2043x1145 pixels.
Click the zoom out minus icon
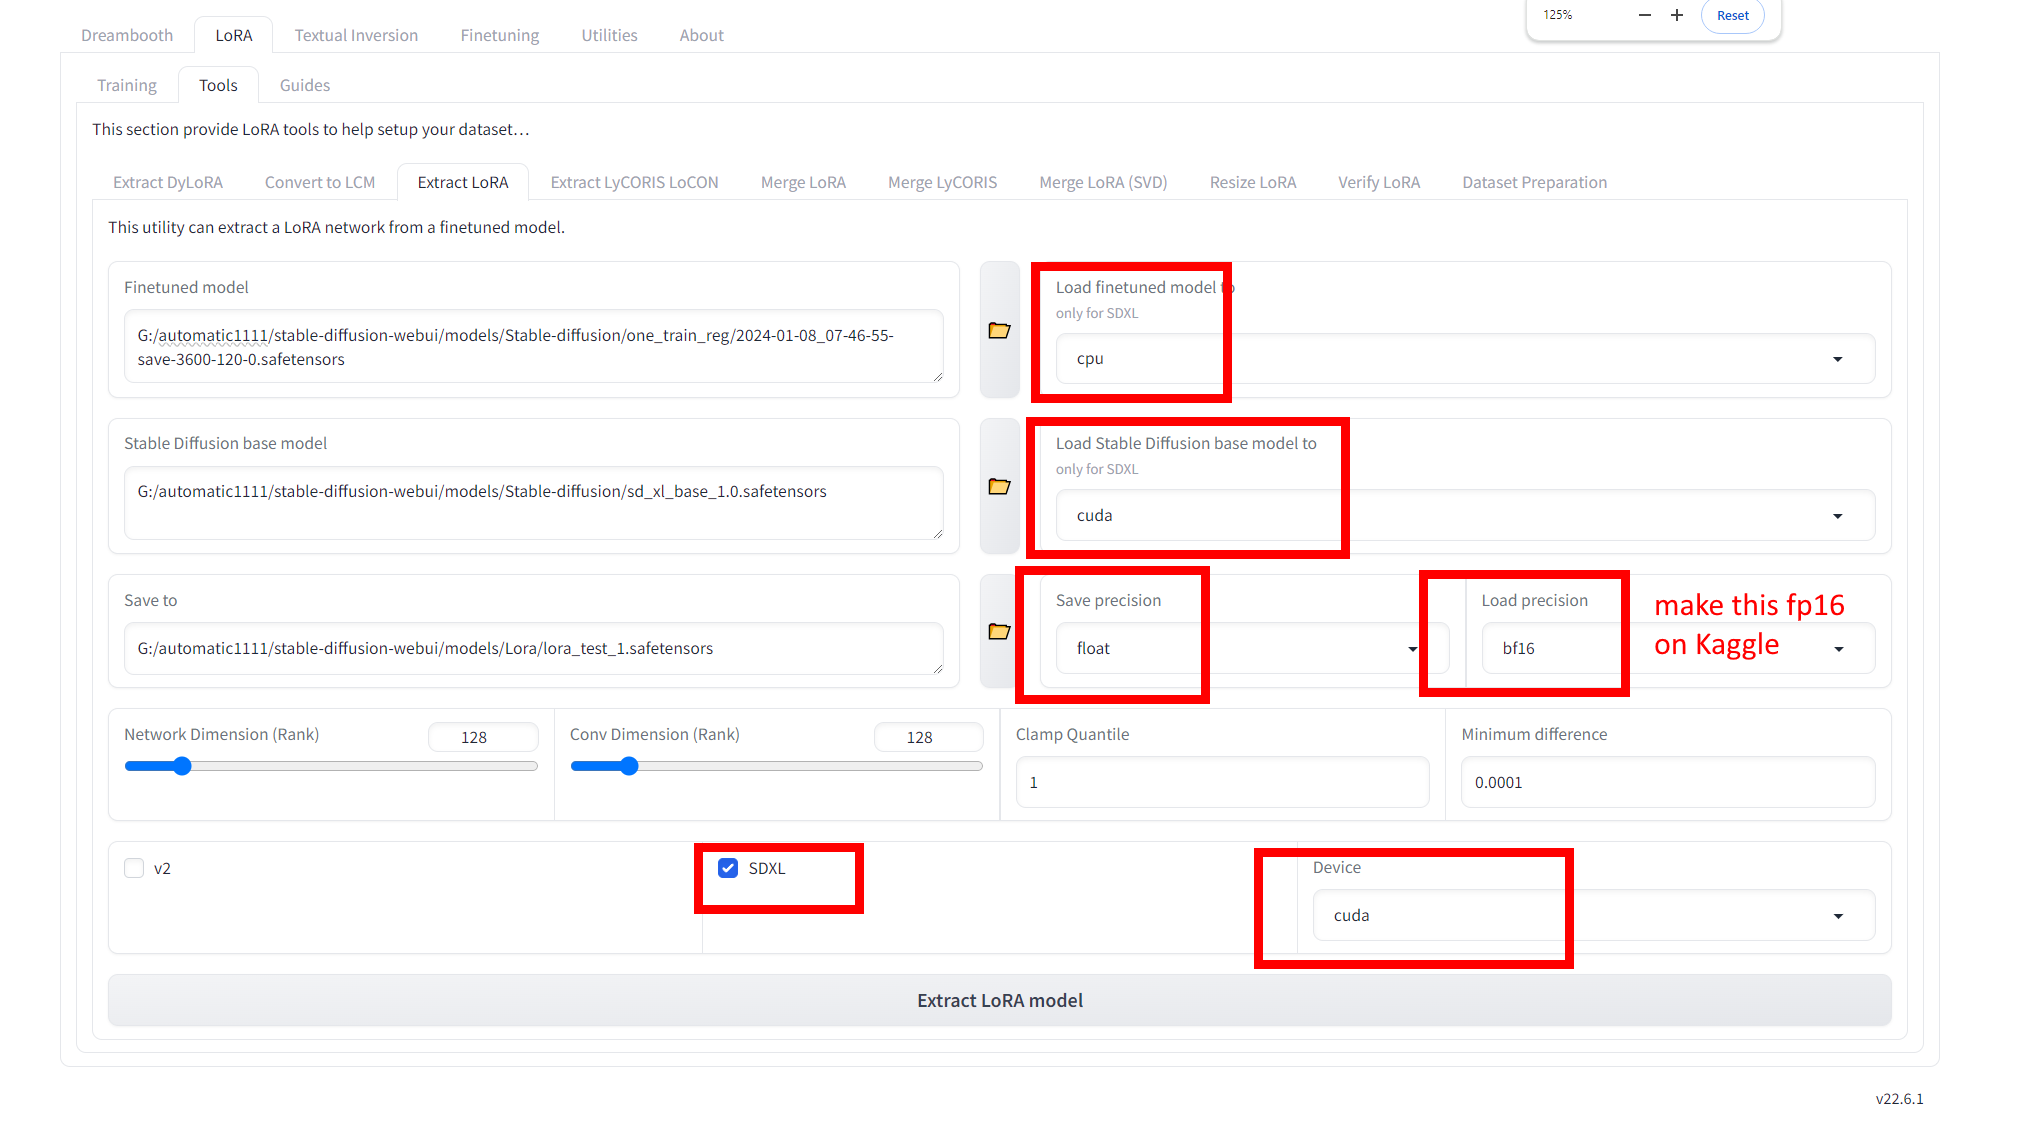(1644, 15)
